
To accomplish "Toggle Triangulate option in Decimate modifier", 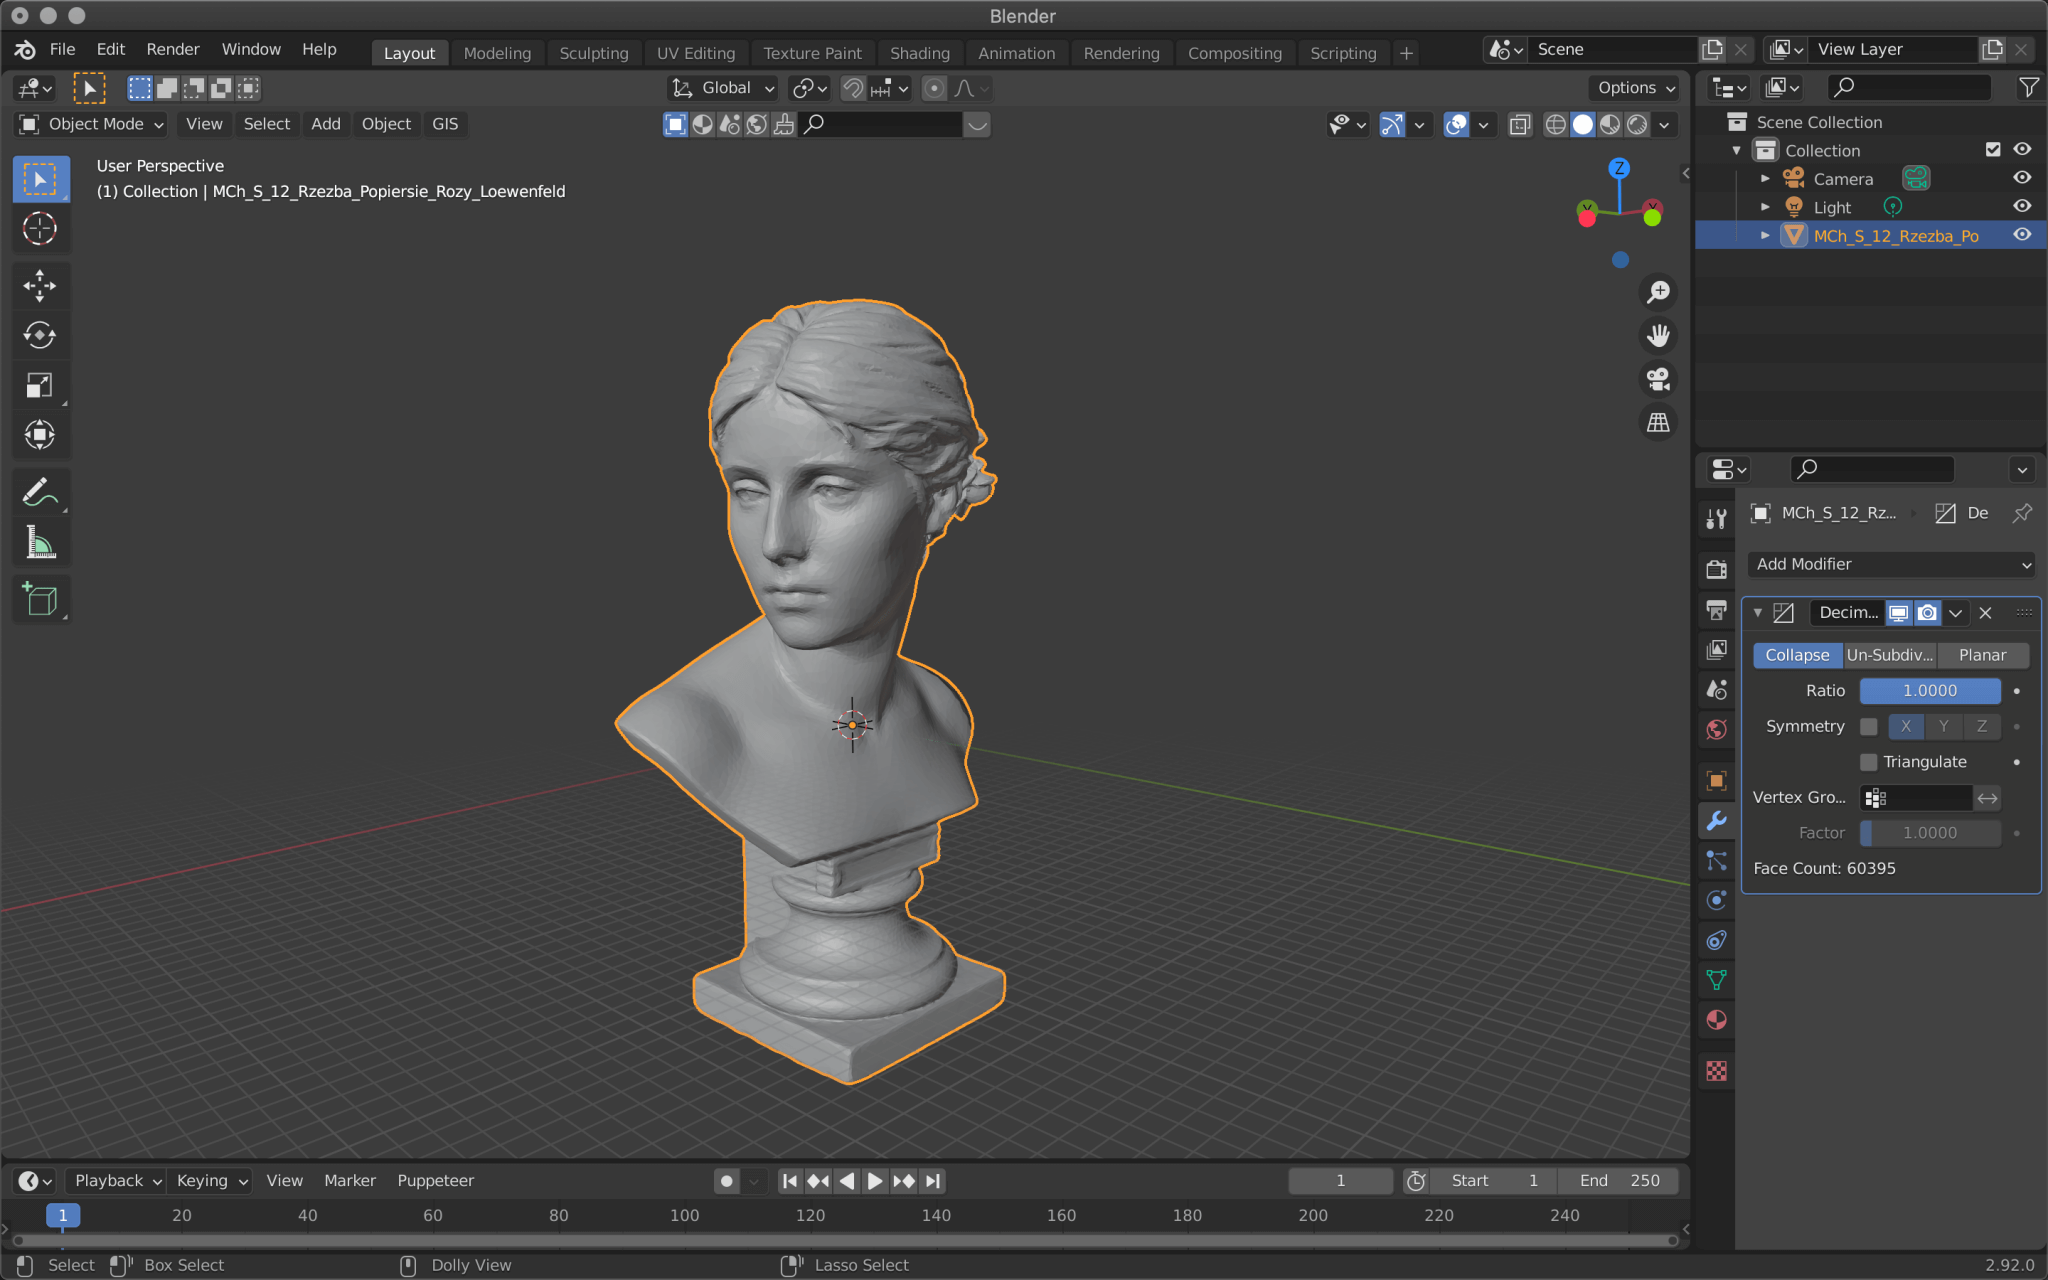I will [1867, 761].
